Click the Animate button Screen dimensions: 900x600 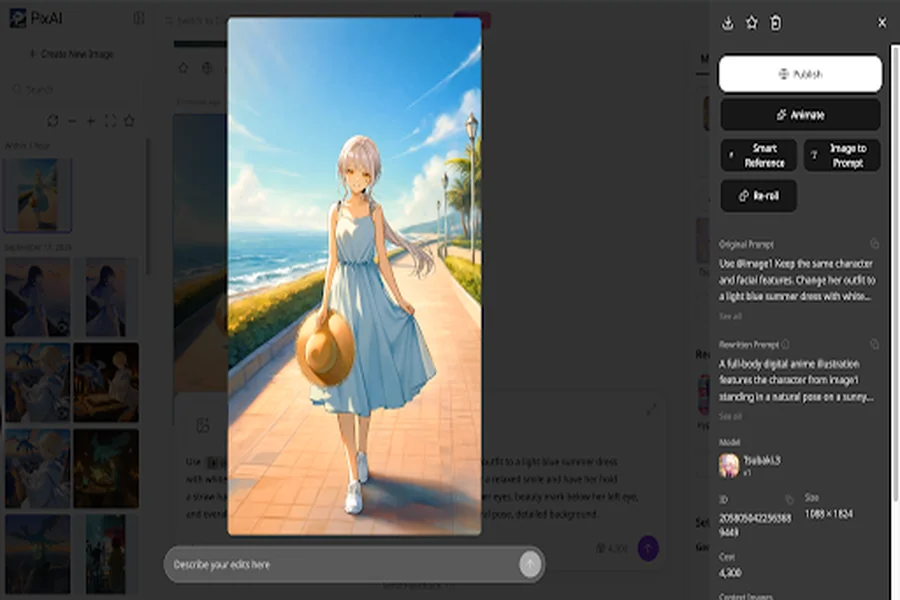tap(800, 115)
